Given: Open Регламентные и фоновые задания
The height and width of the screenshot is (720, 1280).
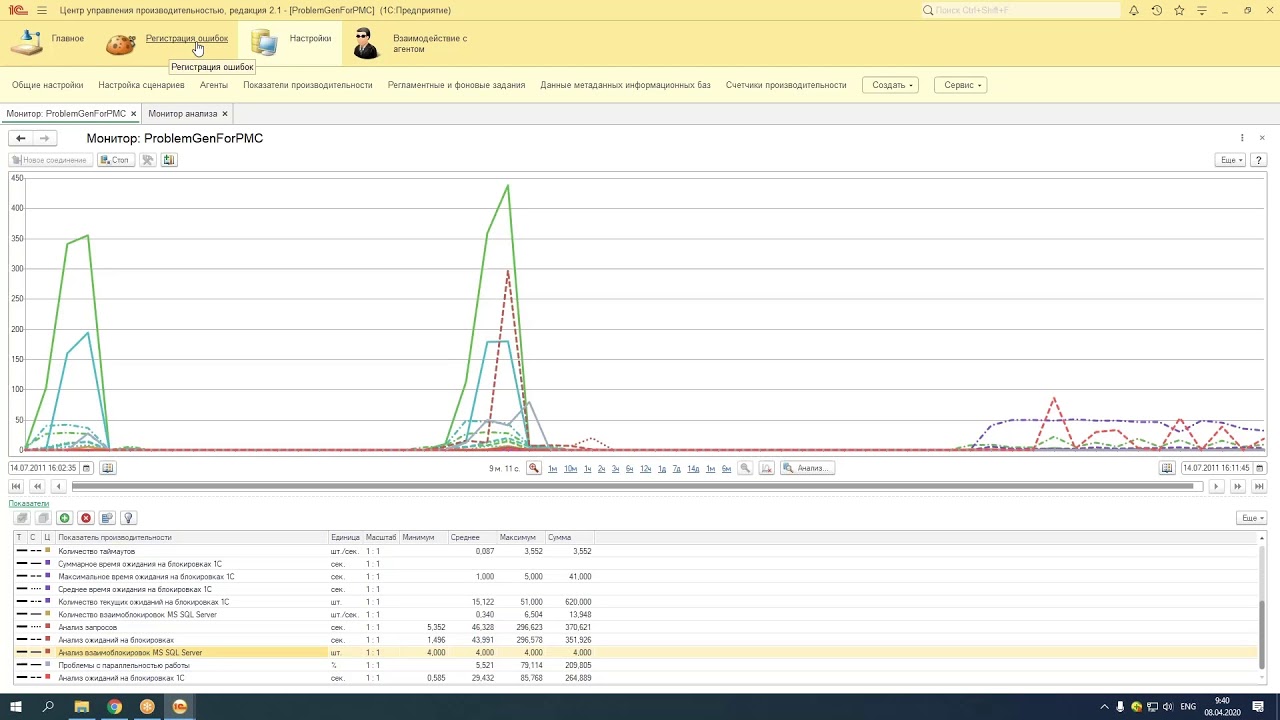Looking at the screenshot, I should point(456,85).
